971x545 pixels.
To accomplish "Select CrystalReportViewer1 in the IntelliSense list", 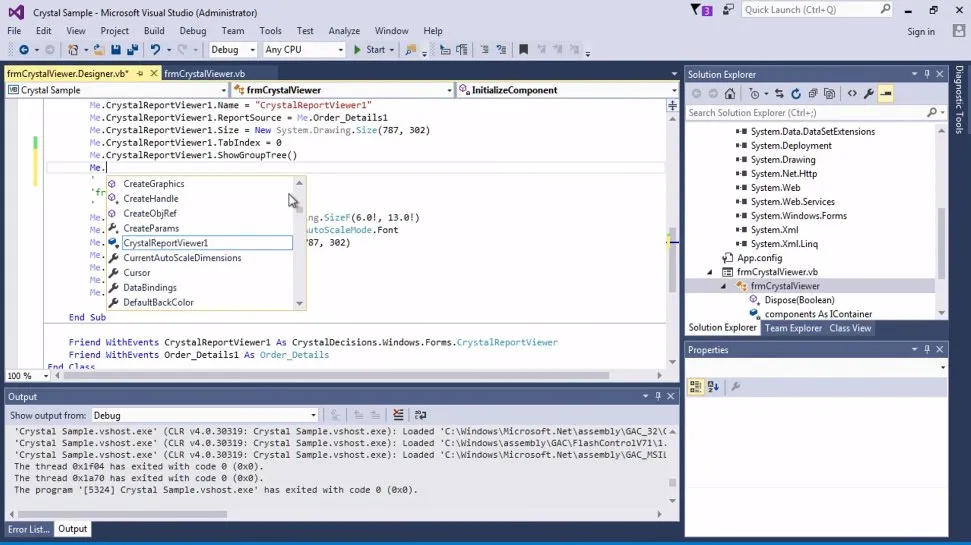I will (165, 243).
